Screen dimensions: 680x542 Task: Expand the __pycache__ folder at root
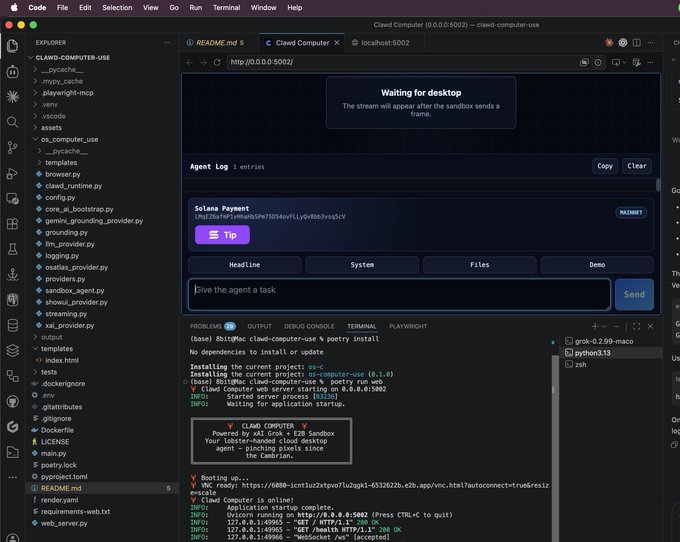coord(60,69)
